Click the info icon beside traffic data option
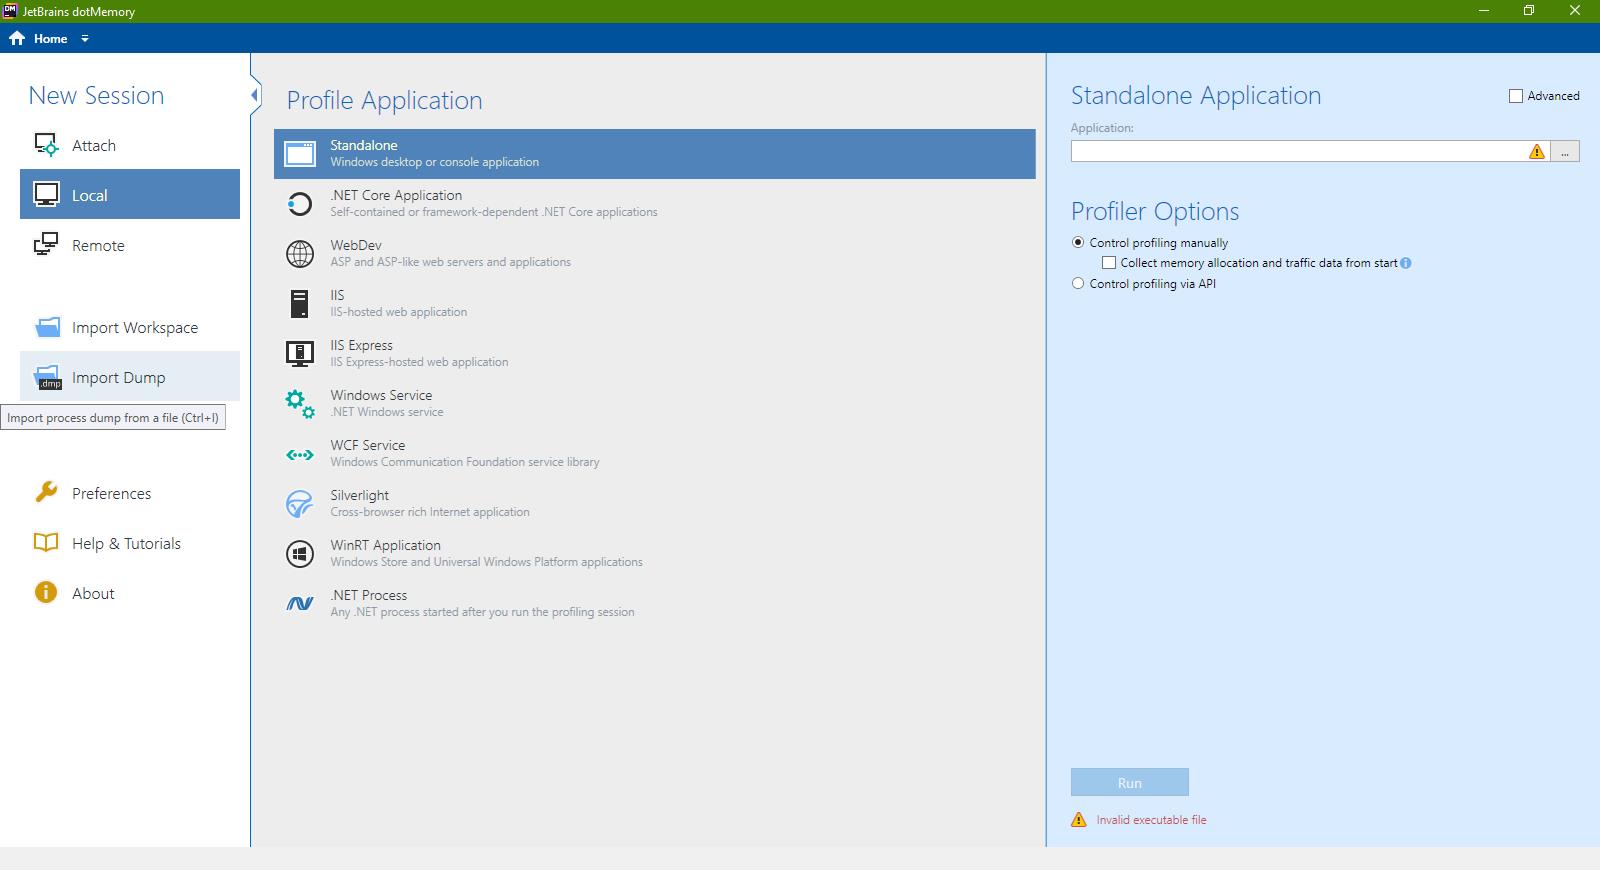 click(1406, 263)
